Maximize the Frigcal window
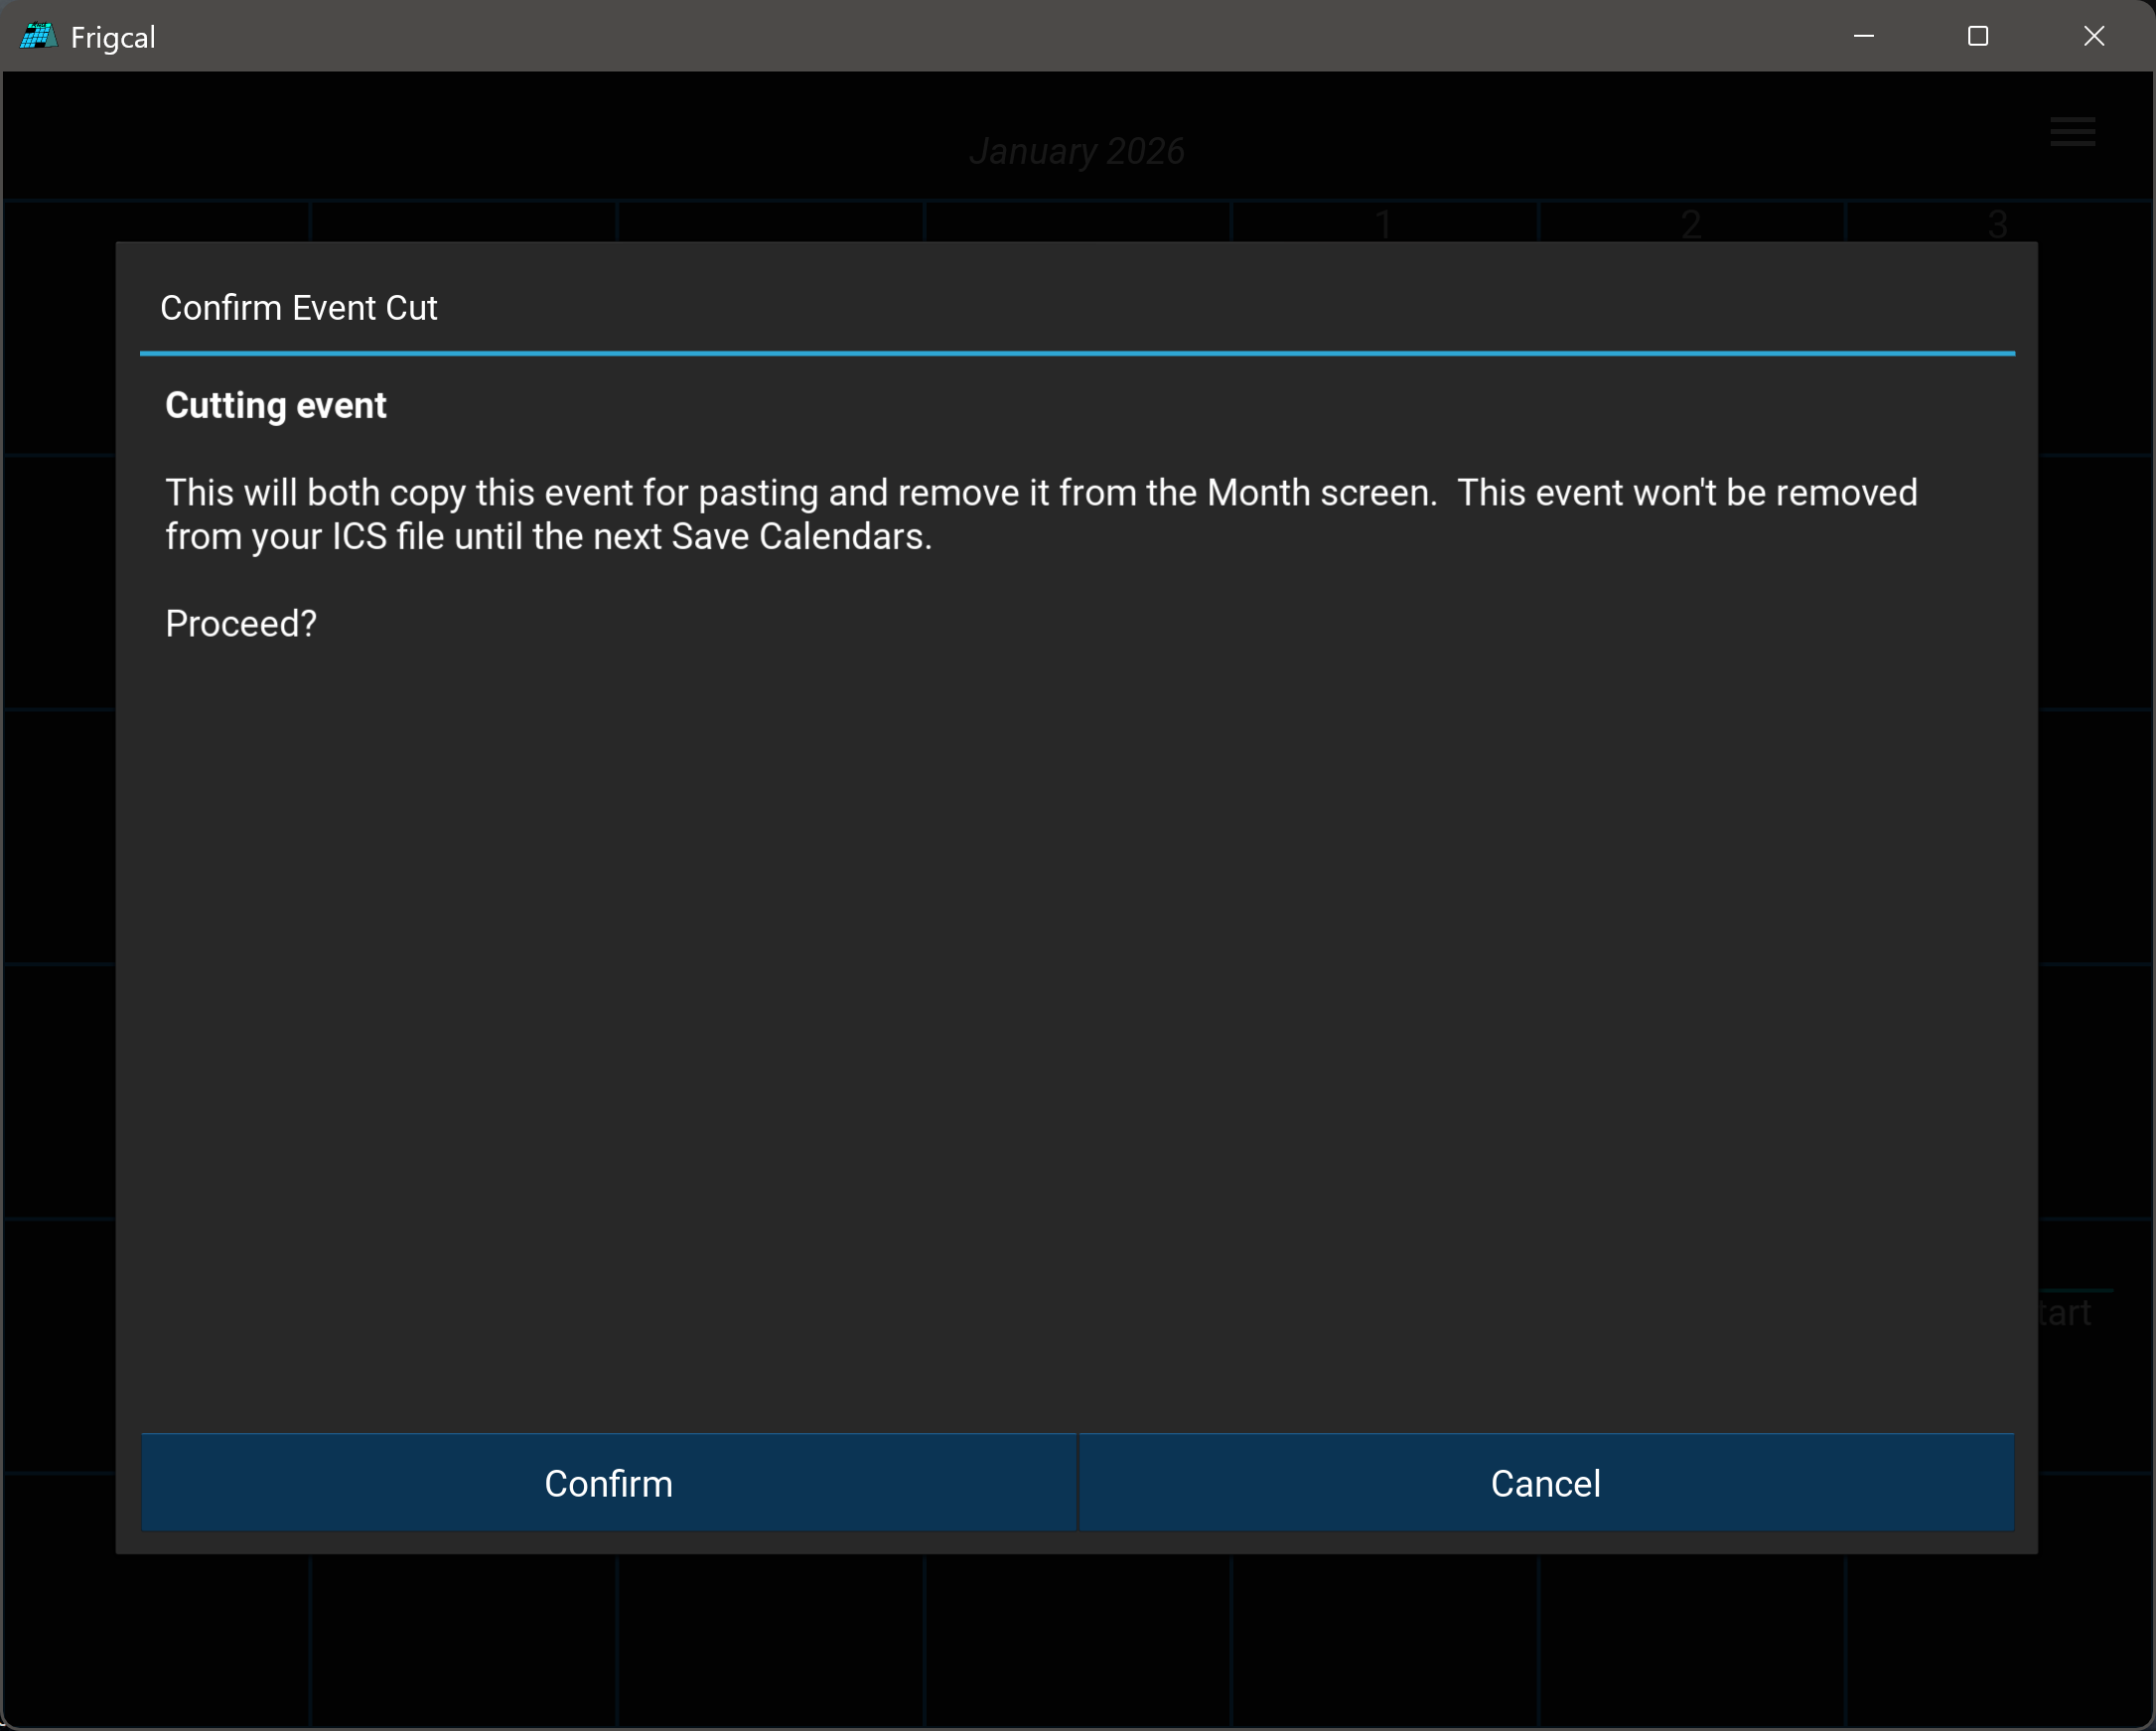 (x=1977, y=37)
